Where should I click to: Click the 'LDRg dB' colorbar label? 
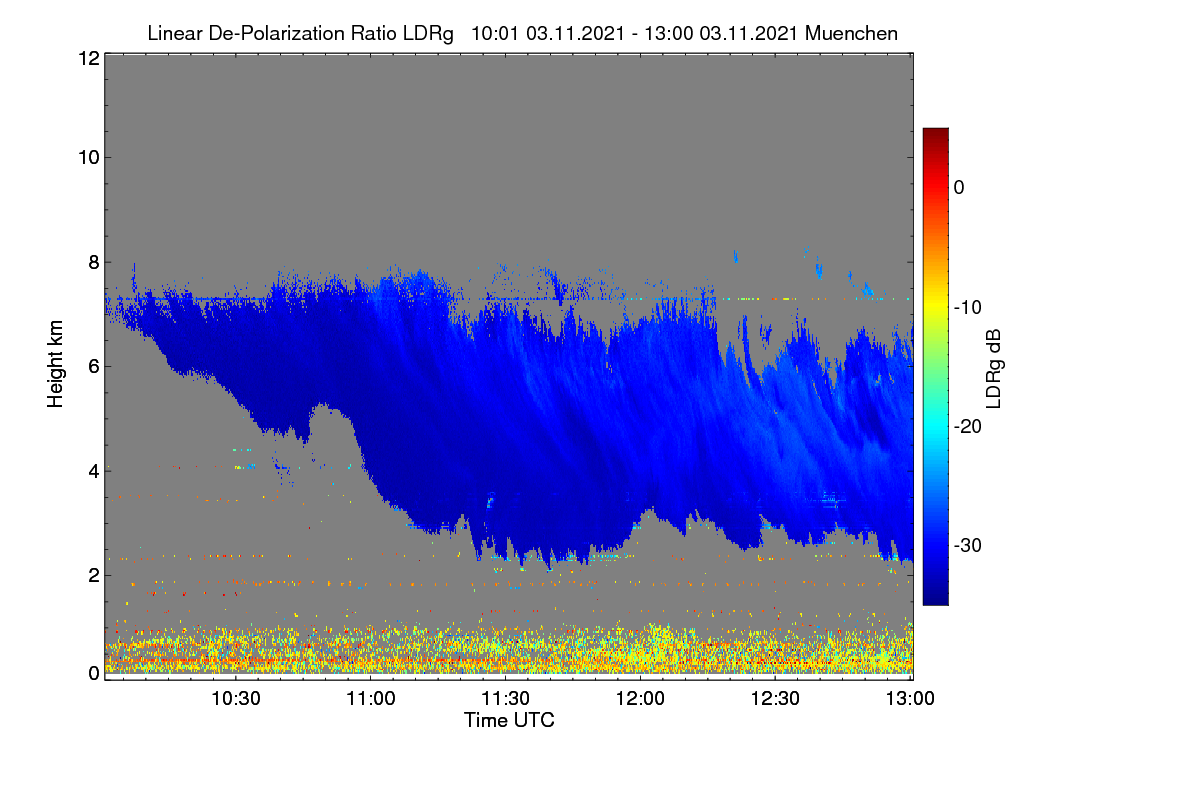pos(993,367)
